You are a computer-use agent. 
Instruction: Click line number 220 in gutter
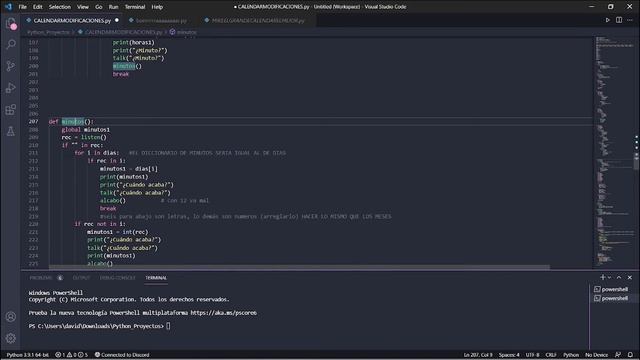(x=33, y=224)
